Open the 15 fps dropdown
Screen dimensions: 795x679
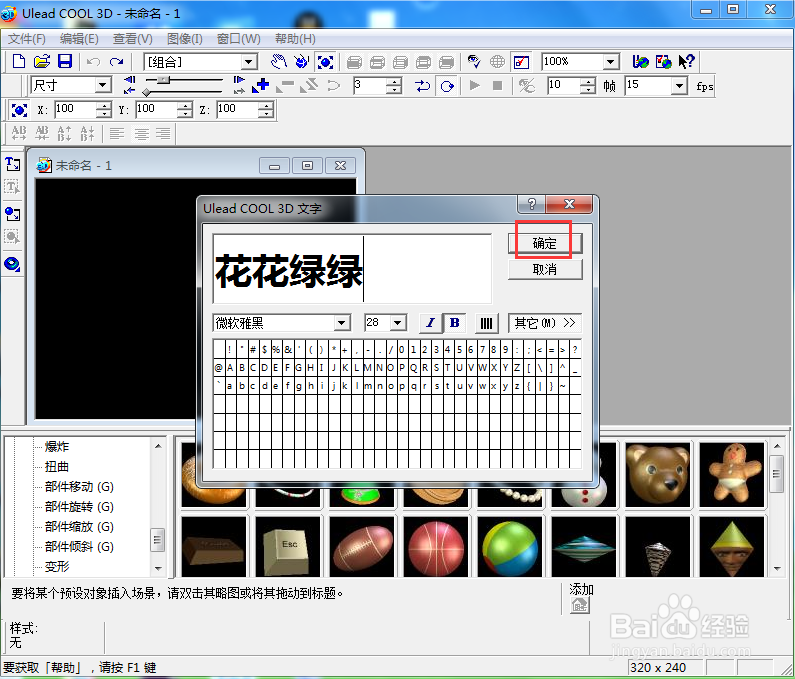pos(679,86)
